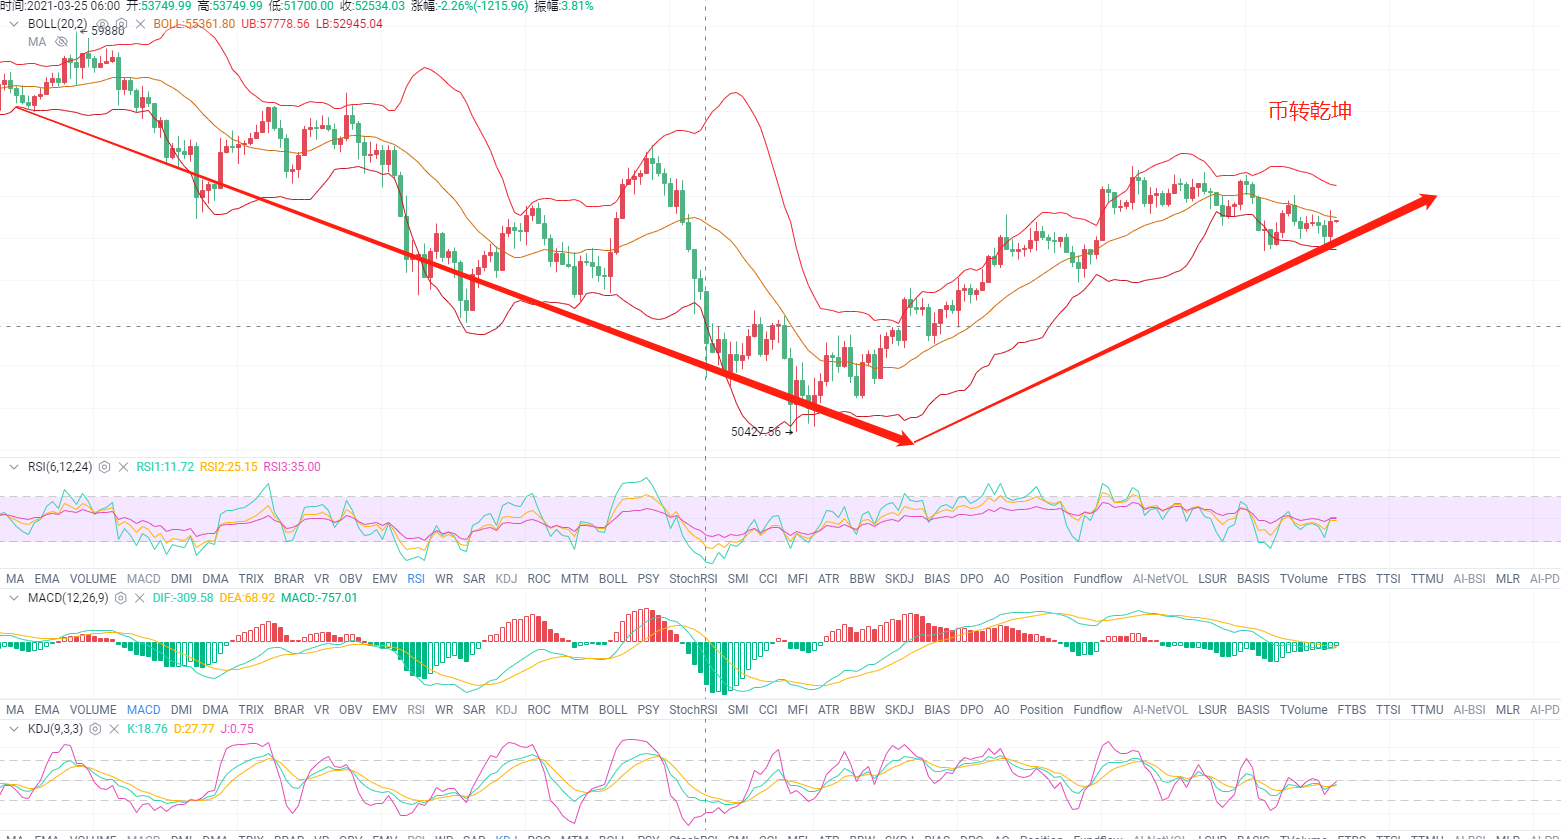Select AI-NetVOL tab in row under RSI chart
The image size is (1561, 839).
[1161, 579]
